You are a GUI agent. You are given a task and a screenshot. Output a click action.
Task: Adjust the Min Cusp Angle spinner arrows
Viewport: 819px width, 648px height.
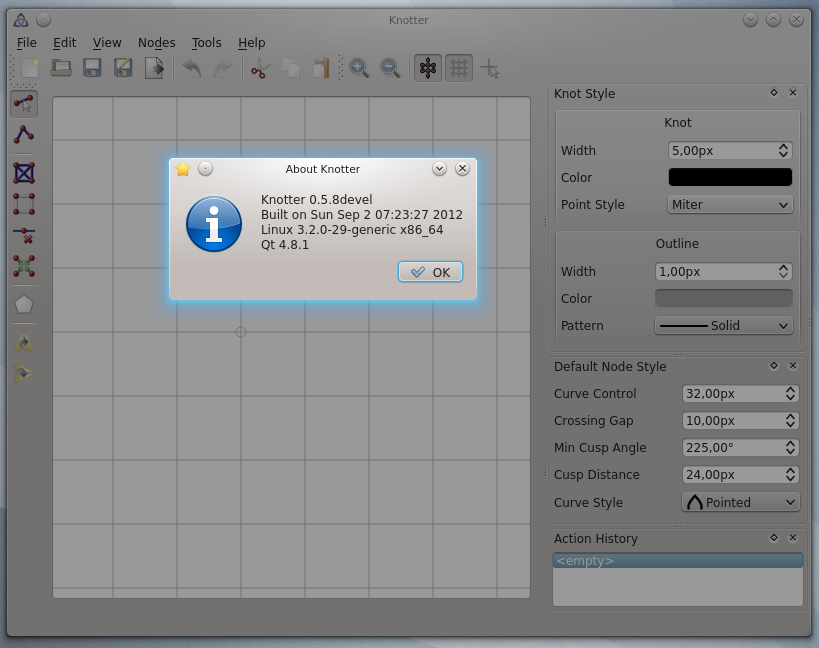[790, 447]
